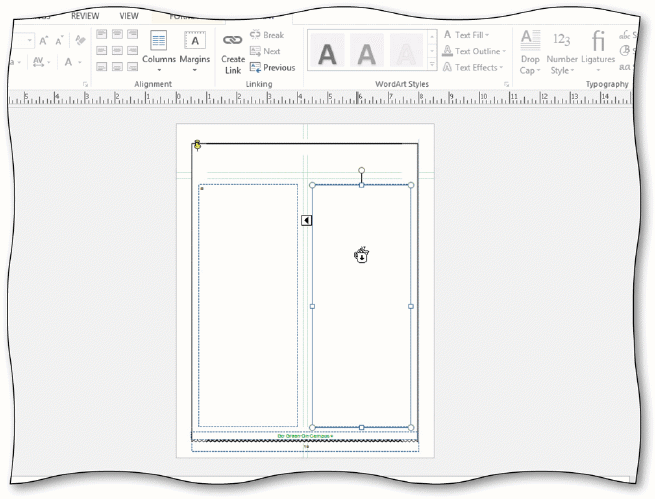This screenshot has height=499, width=655.
Task: Click the yellow pushpin anchor icon
Action: [x=198, y=145]
